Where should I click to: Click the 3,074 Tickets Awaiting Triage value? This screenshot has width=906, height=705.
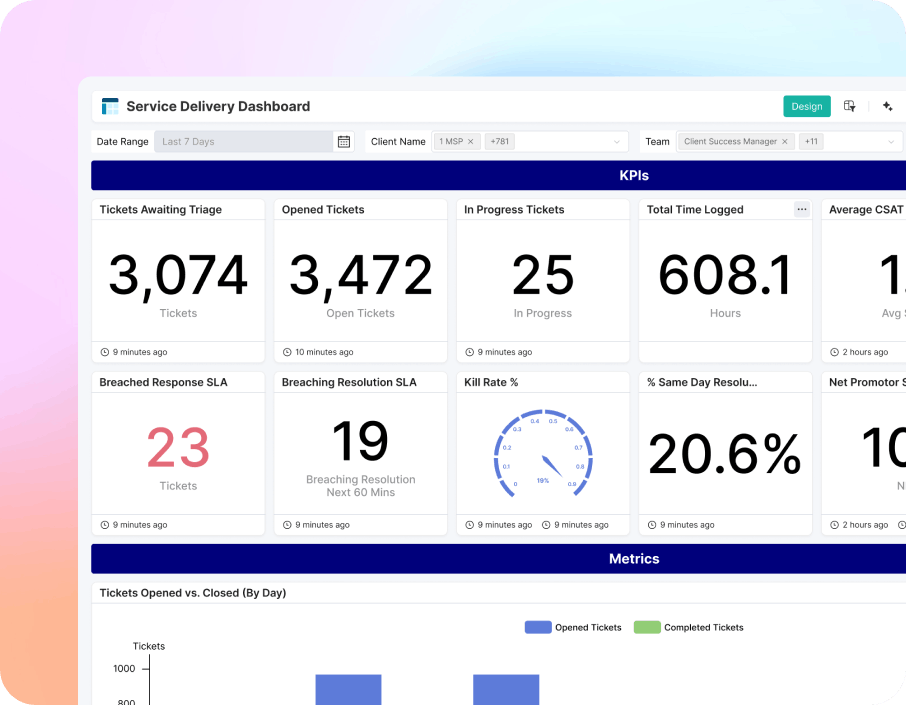[x=178, y=276]
